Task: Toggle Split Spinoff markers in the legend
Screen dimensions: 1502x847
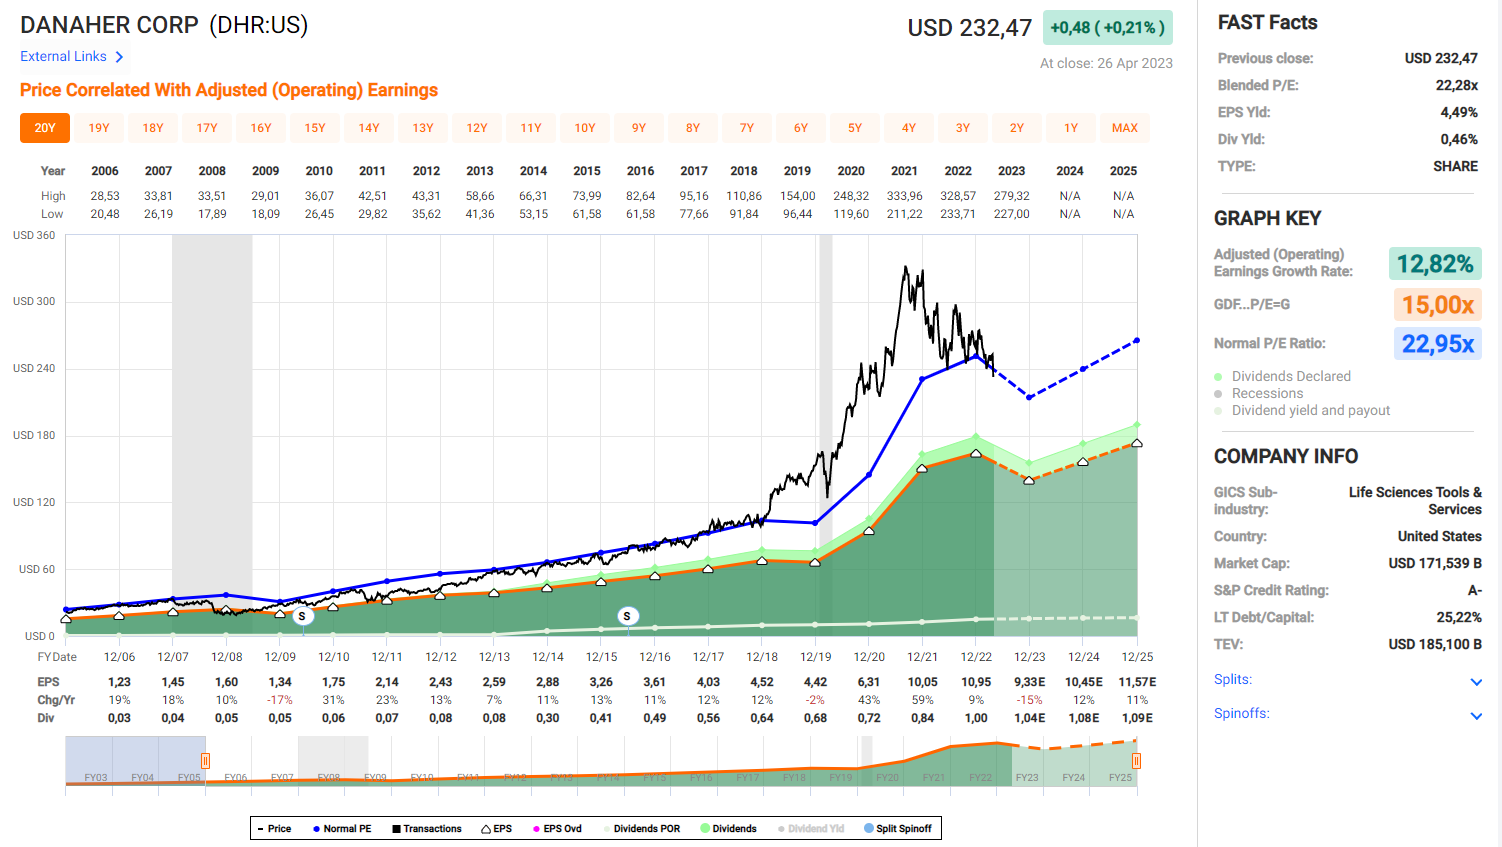Action: [x=898, y=829]
